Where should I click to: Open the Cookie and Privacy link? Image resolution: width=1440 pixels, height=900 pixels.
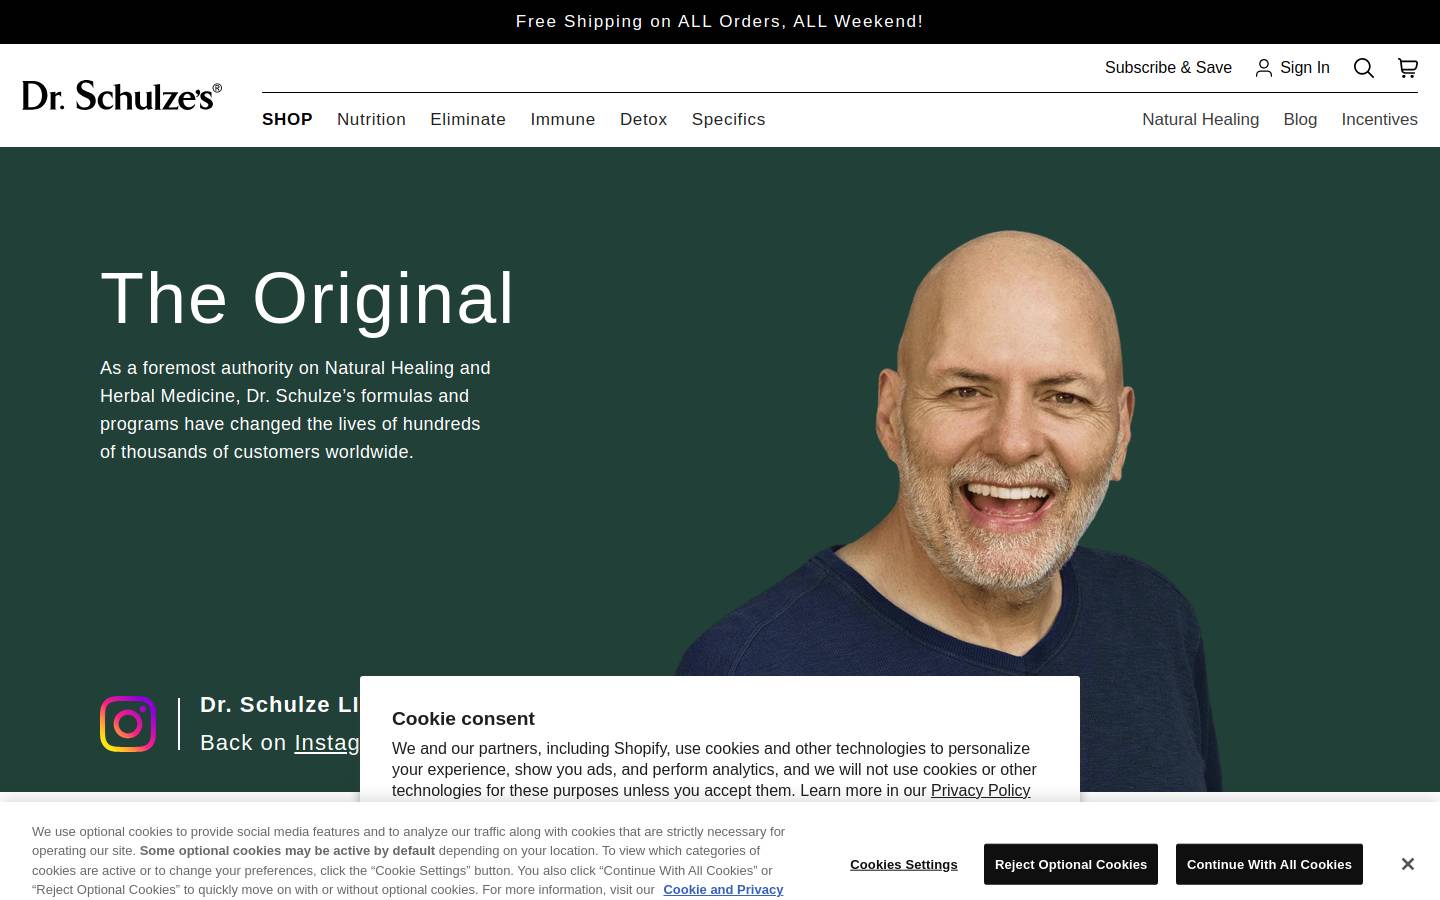[723, 889]
